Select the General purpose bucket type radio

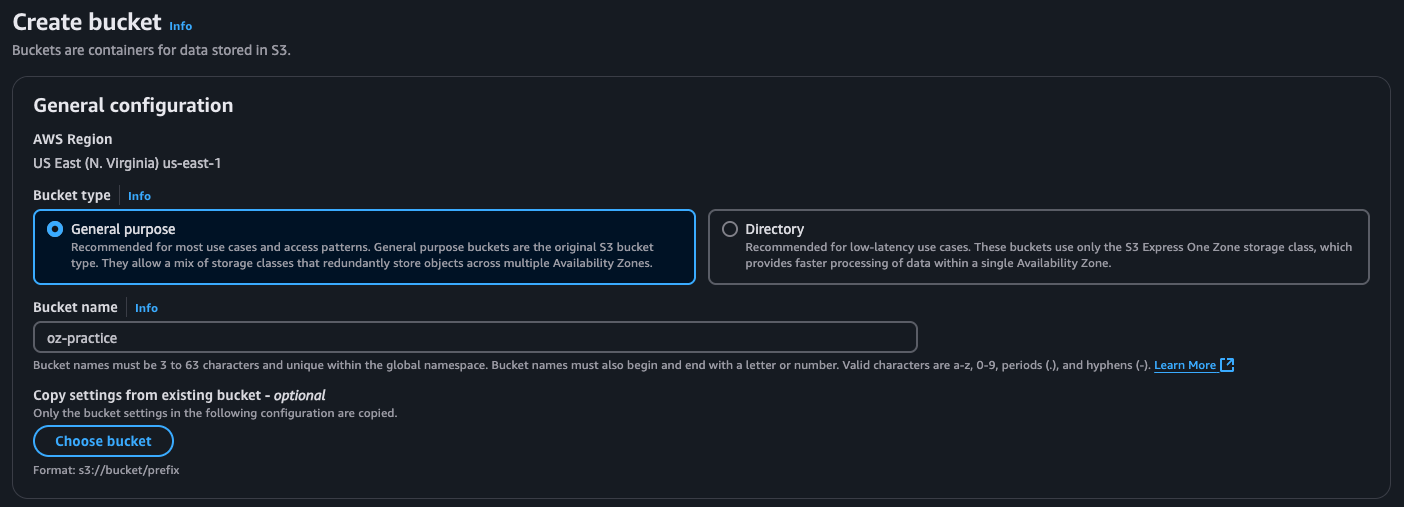point(55,229)
